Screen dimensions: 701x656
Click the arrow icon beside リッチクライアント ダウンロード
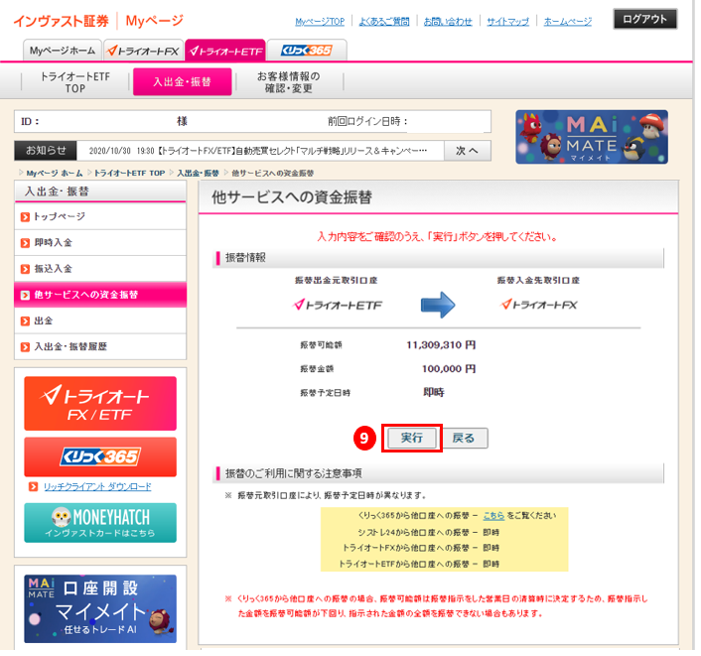point(33,487)
